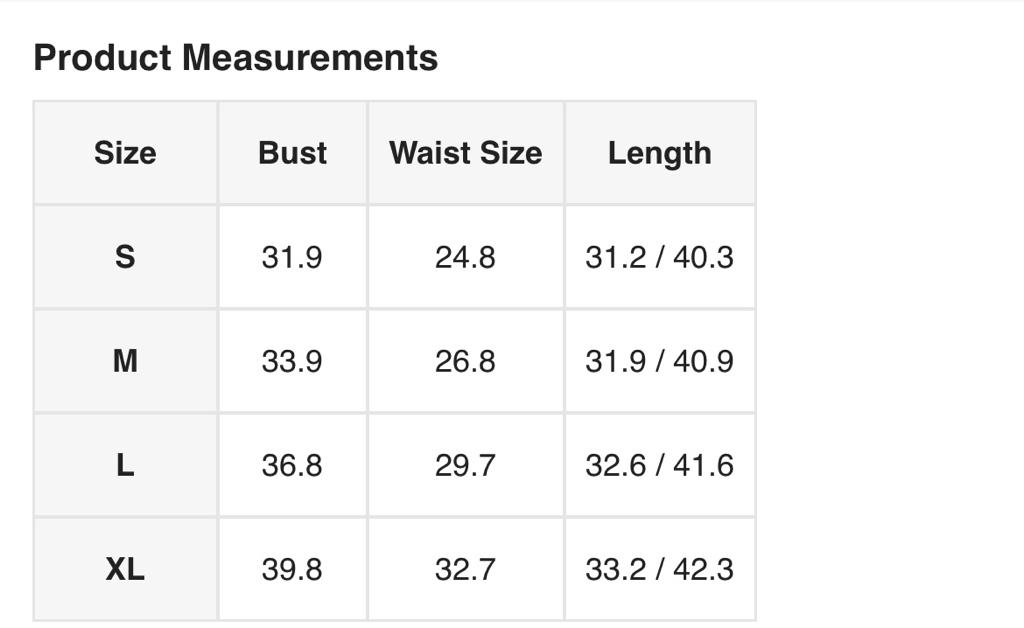Click the S size row label
Image resolution: width=1024 pixels, height=628 pixels.
[x=125, y=257]
